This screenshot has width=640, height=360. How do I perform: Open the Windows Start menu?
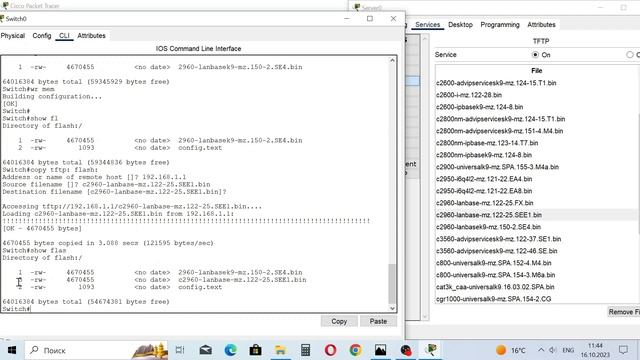coord(12,350)
